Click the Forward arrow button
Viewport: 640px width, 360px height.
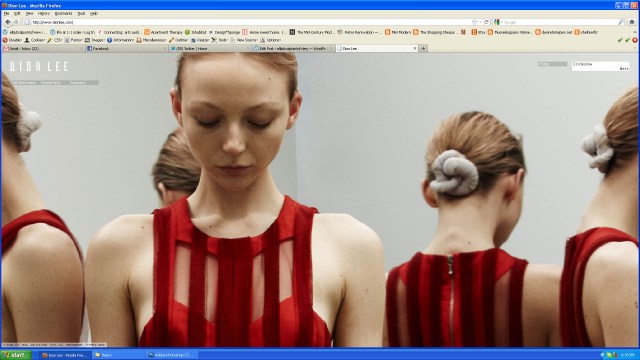(x=16, y=22)
